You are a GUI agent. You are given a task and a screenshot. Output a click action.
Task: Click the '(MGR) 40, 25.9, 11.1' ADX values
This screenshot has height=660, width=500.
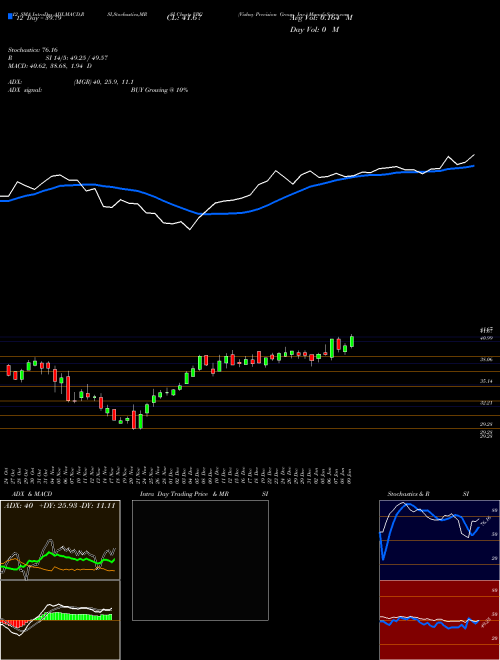tap(102, 82)
